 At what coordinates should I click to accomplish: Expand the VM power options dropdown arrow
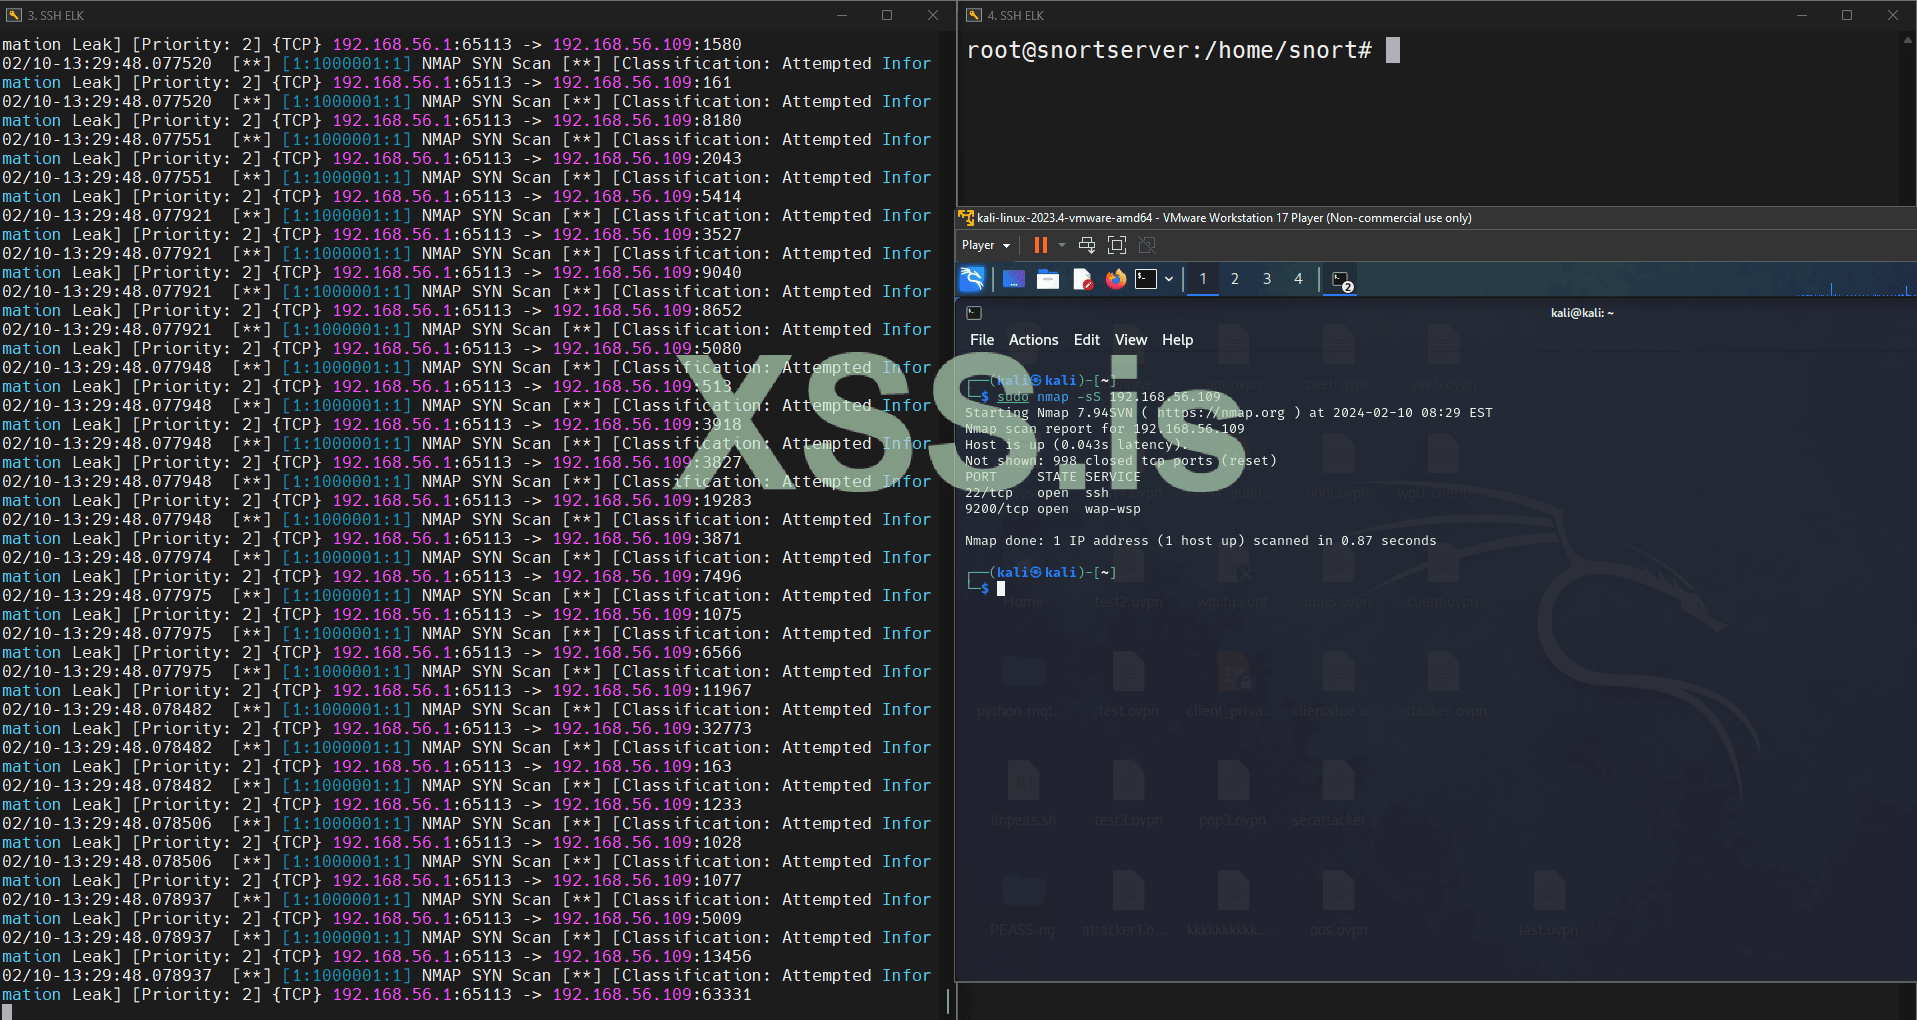[x=1062, y=245]
